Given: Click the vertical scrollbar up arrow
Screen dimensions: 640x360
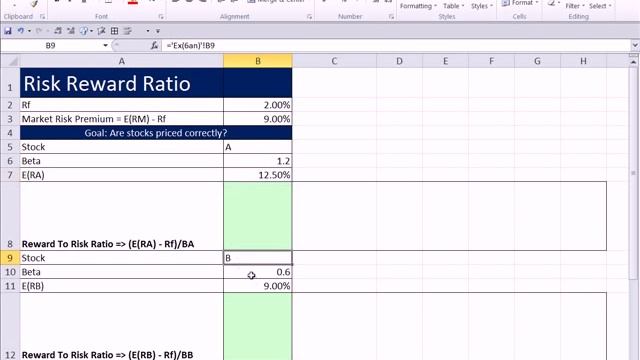Looking at the screenshot, I should point(633,62).
